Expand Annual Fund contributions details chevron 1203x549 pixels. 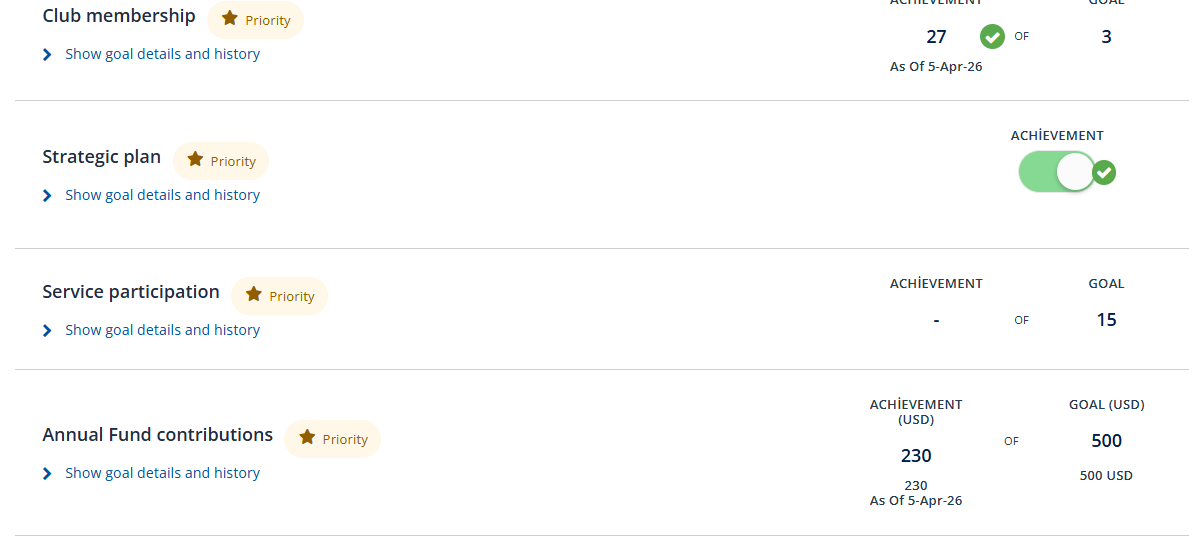click(x=47, y=474)
